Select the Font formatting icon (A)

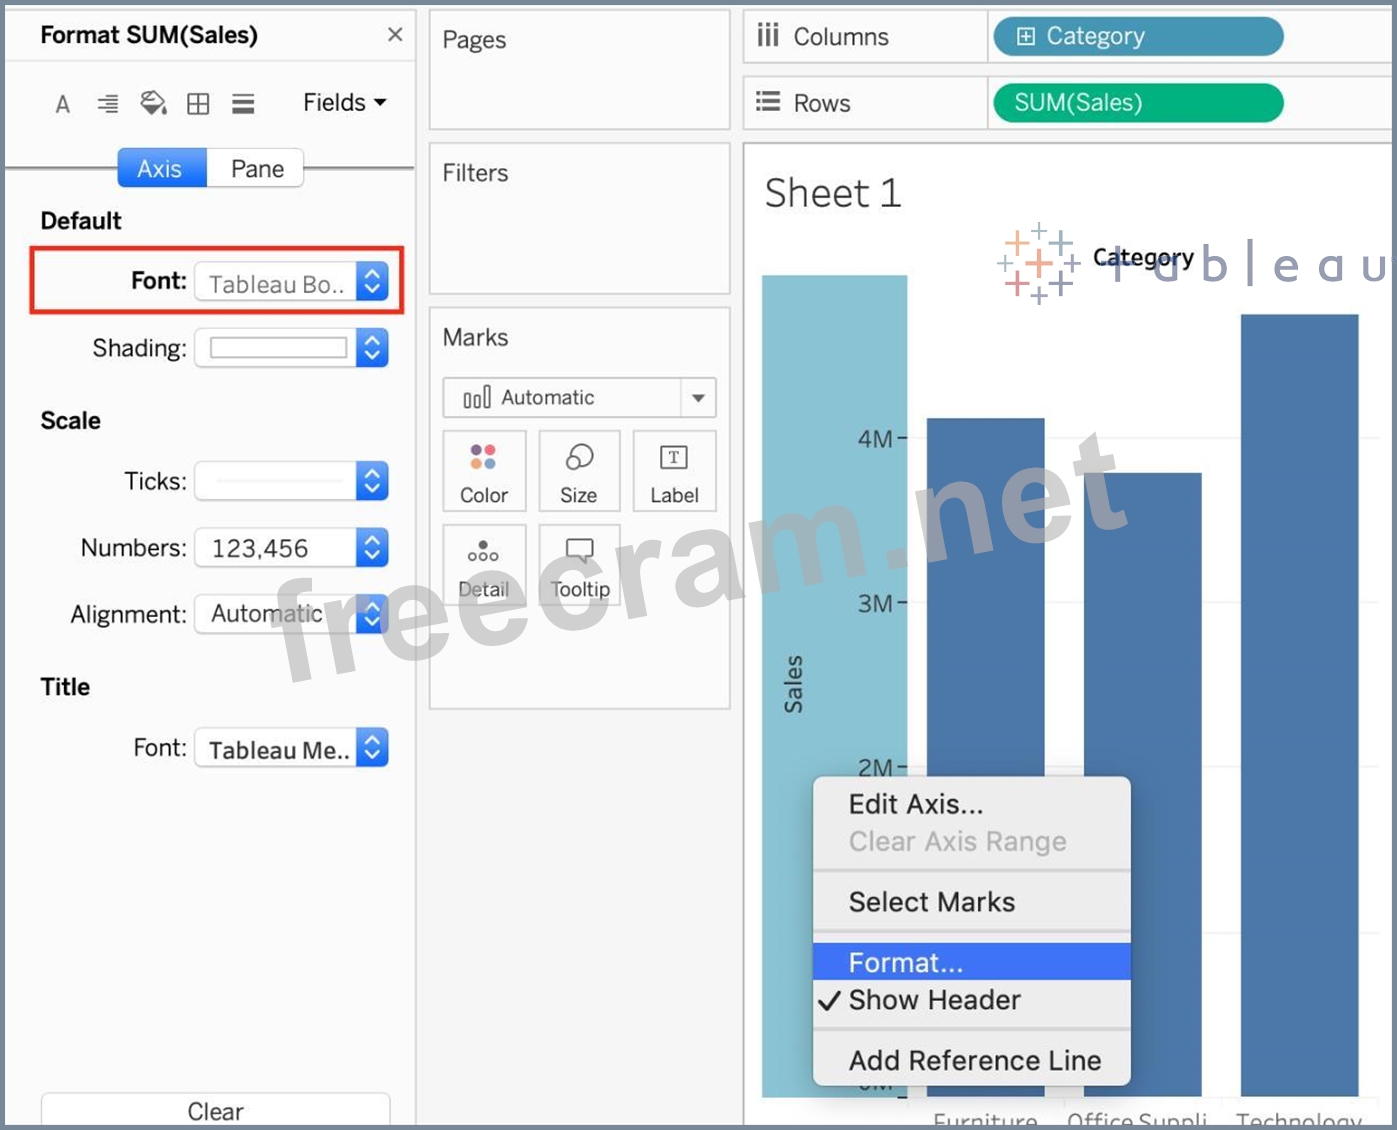coord(62,104)
